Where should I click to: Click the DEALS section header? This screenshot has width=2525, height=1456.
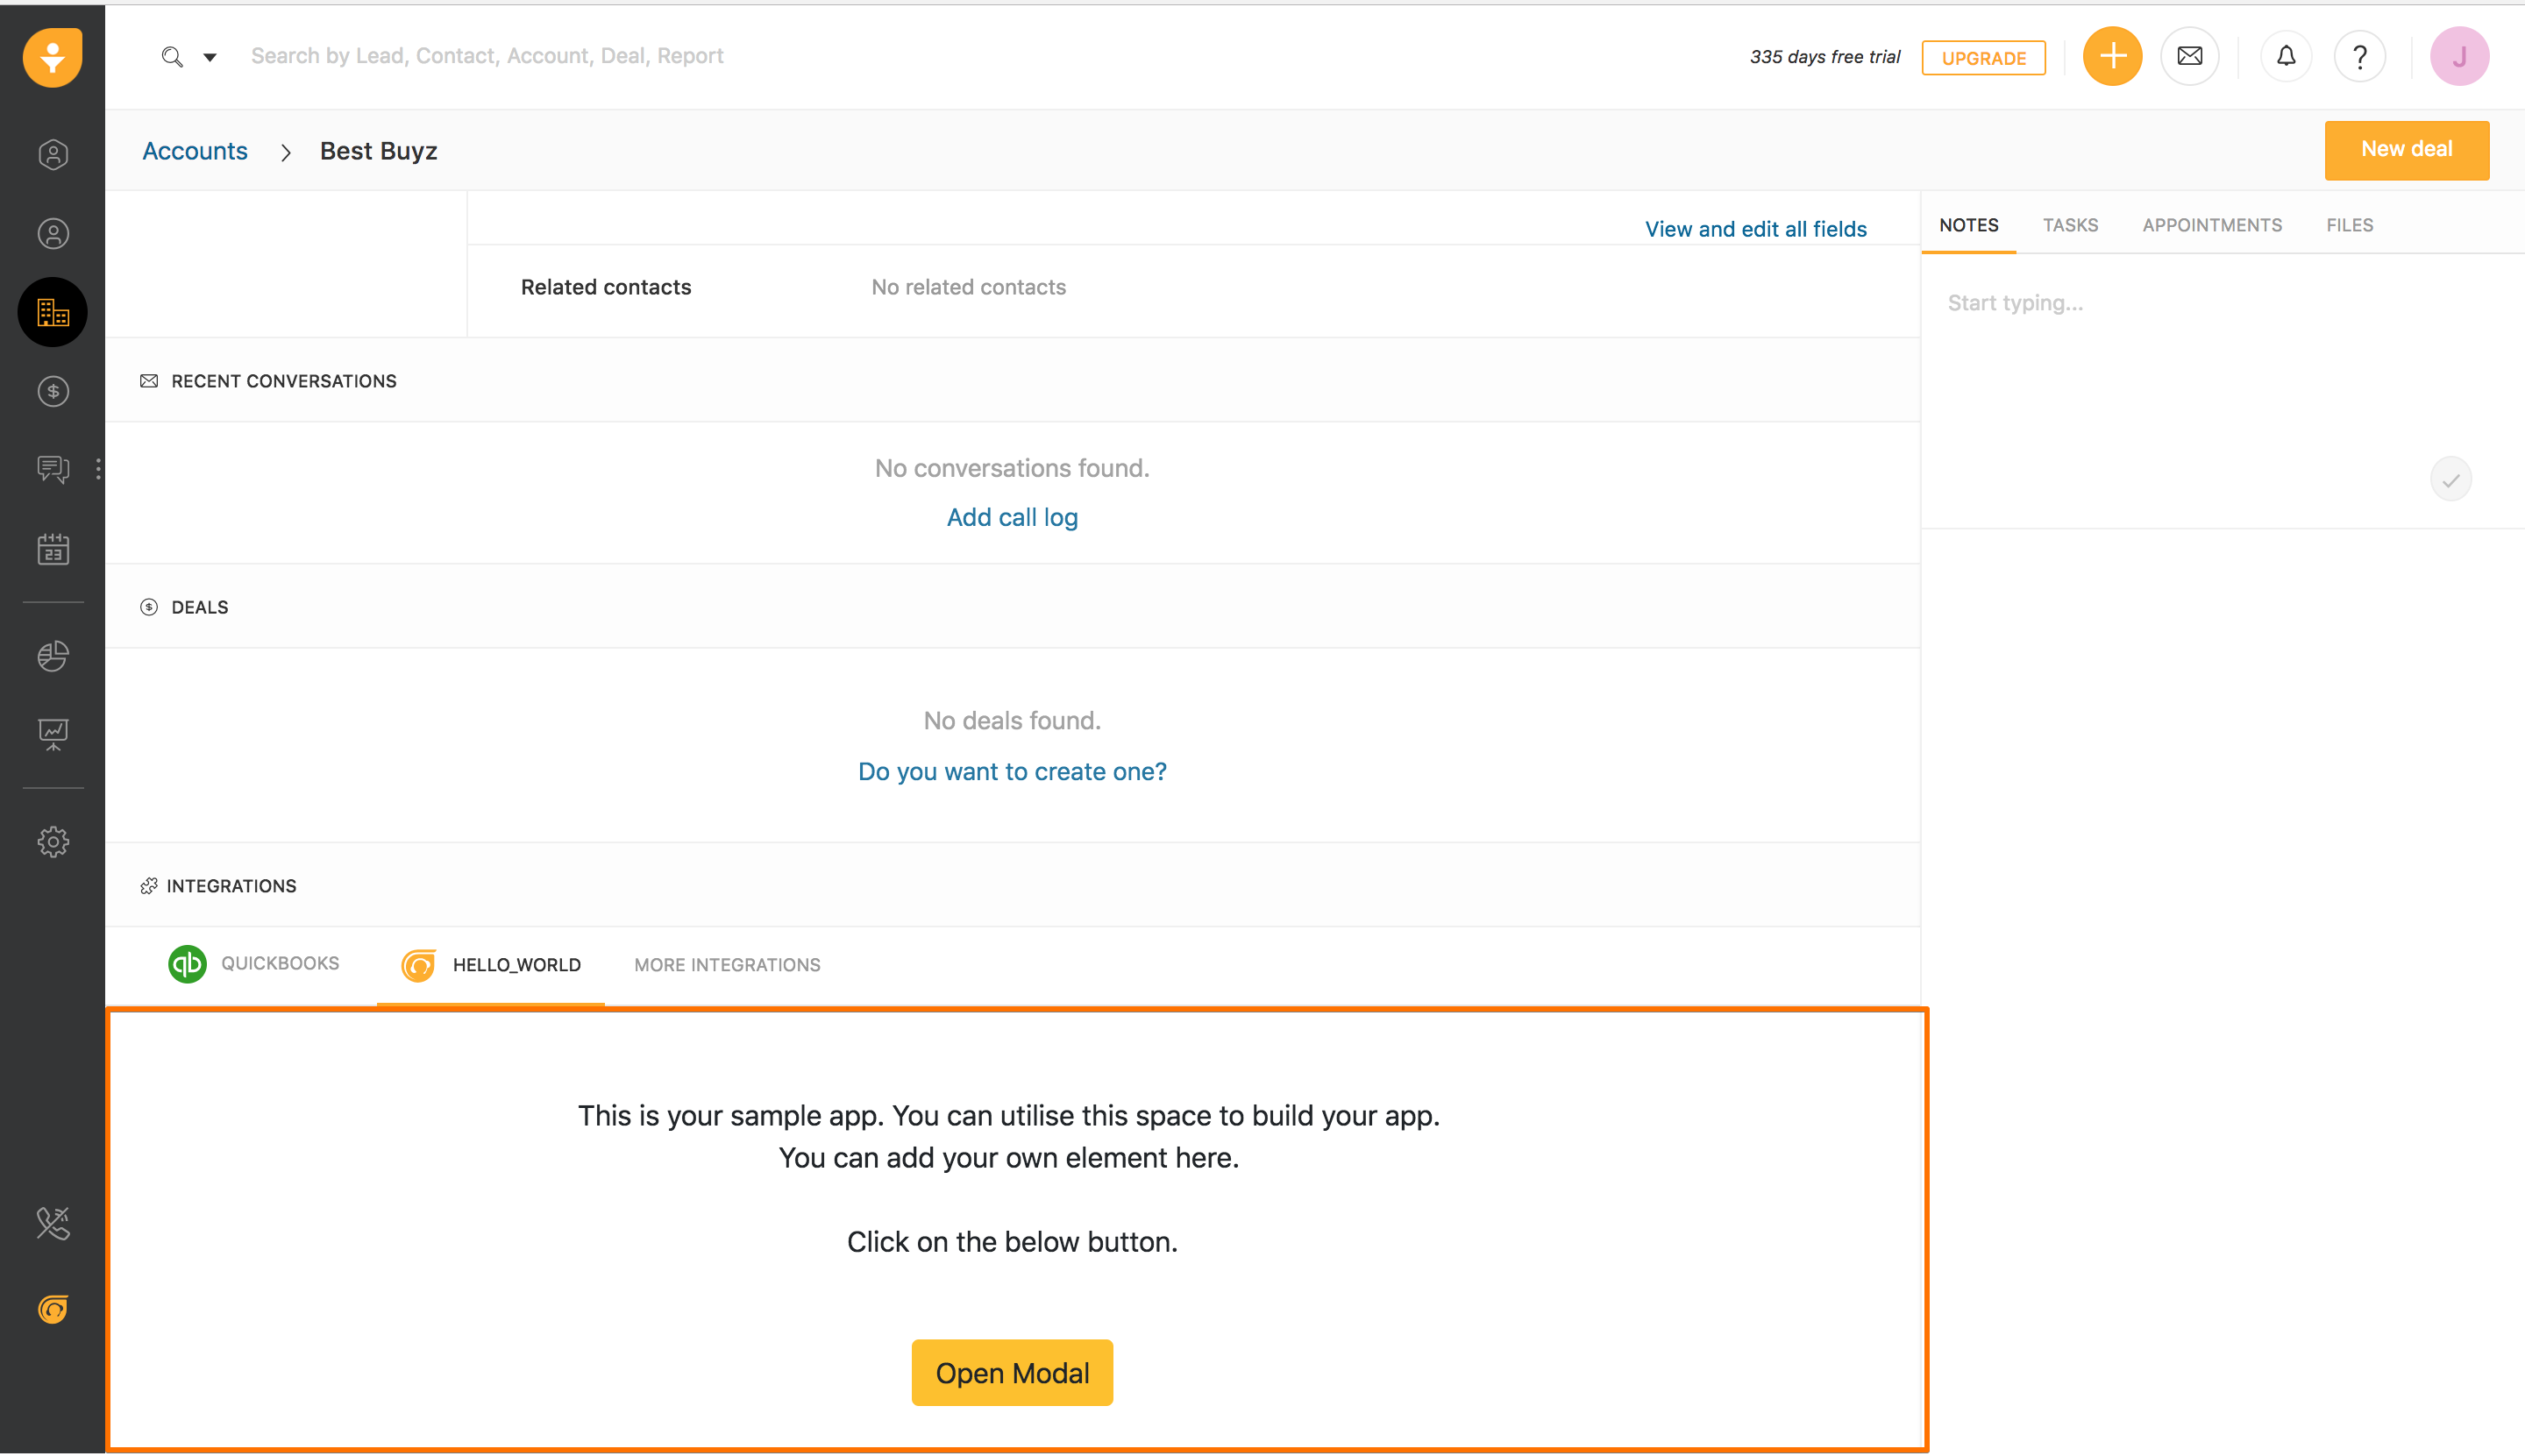pos(199,607)
